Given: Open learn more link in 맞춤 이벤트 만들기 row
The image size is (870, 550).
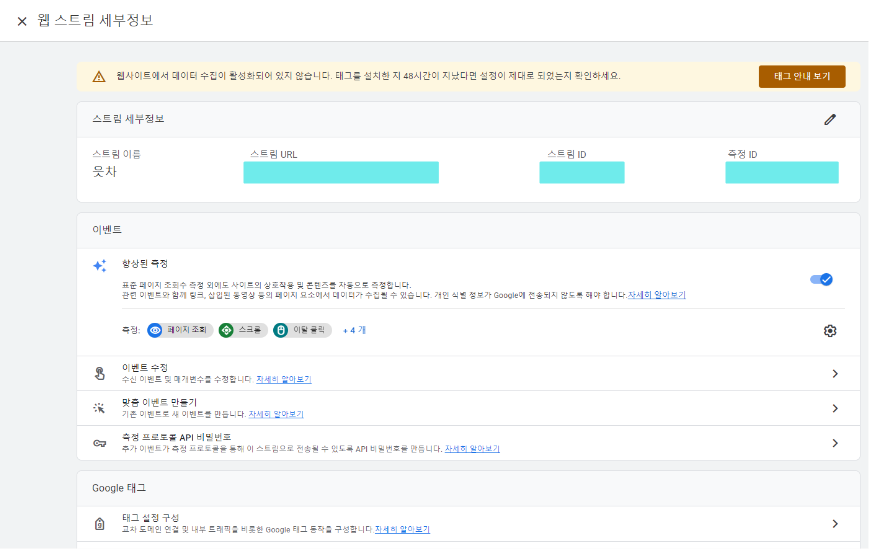Looking at the screenshot, I should pyautogui.click(x=276, y=415).
